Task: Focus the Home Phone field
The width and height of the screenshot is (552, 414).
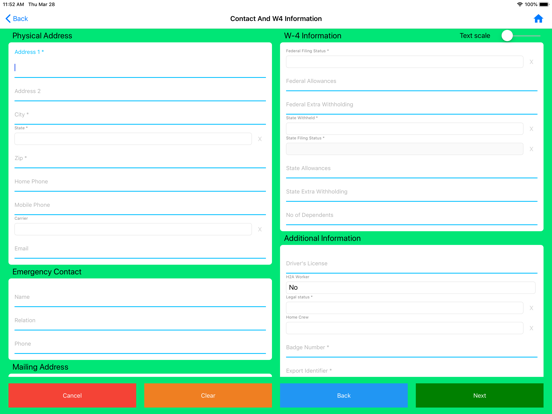Action: [140, 184]
